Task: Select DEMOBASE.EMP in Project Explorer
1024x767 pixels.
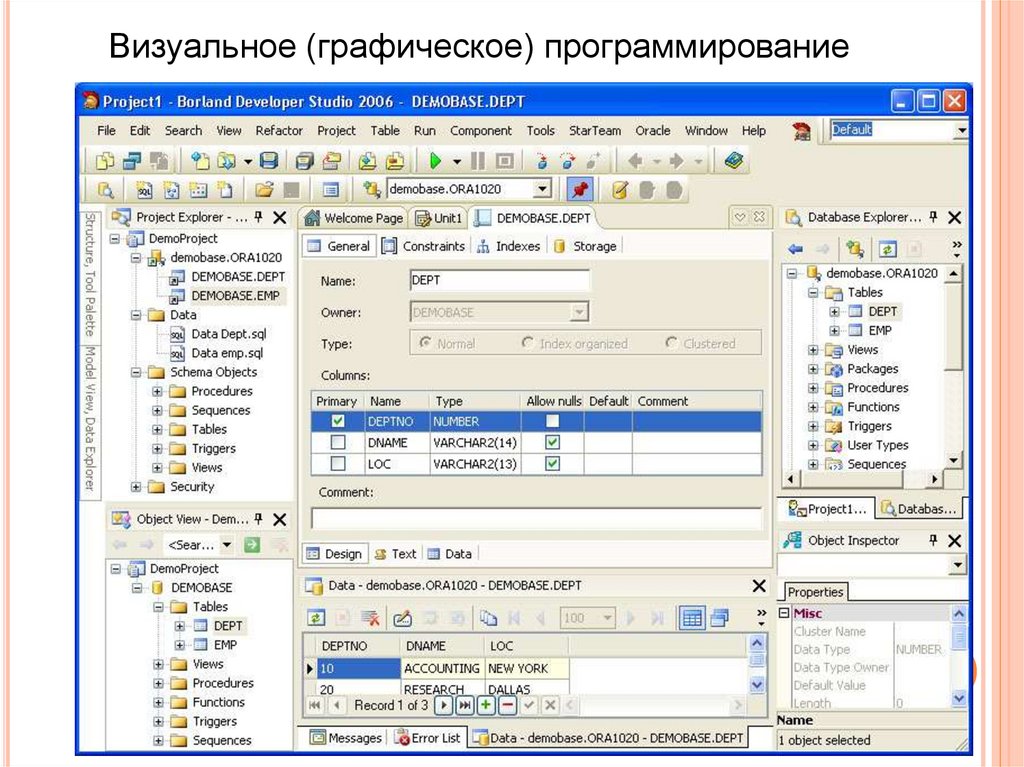Action: (x=235, y=296)
